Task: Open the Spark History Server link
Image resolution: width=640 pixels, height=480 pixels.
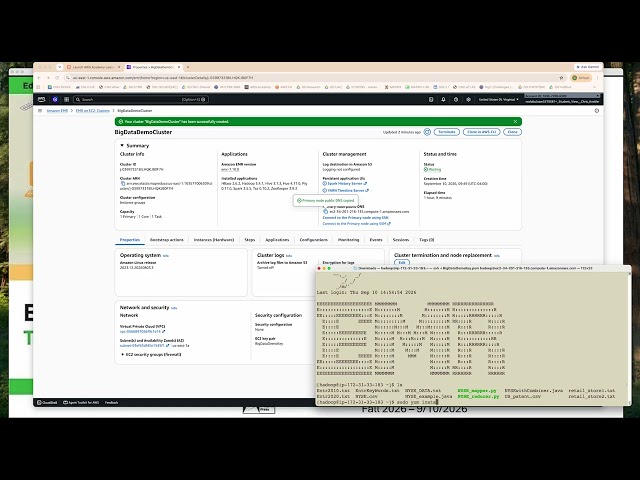Action: tap(345, 184)
